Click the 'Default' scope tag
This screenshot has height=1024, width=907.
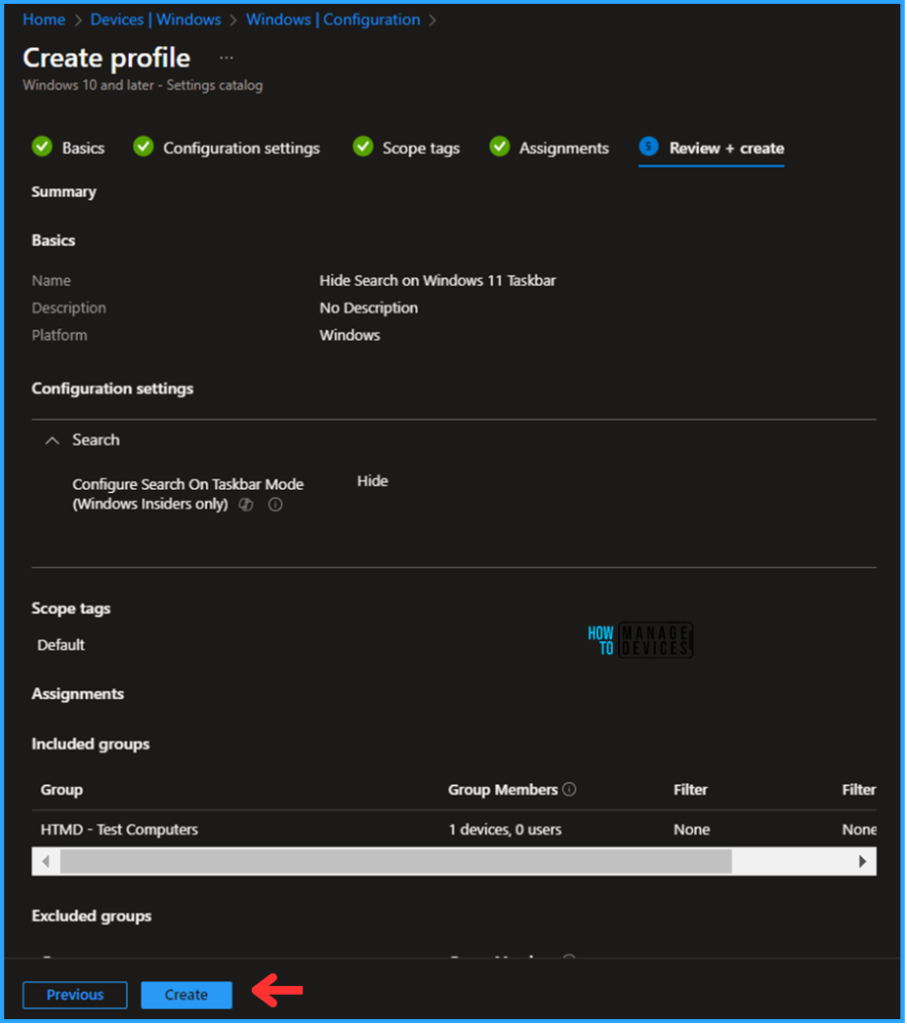coord(61,645)
